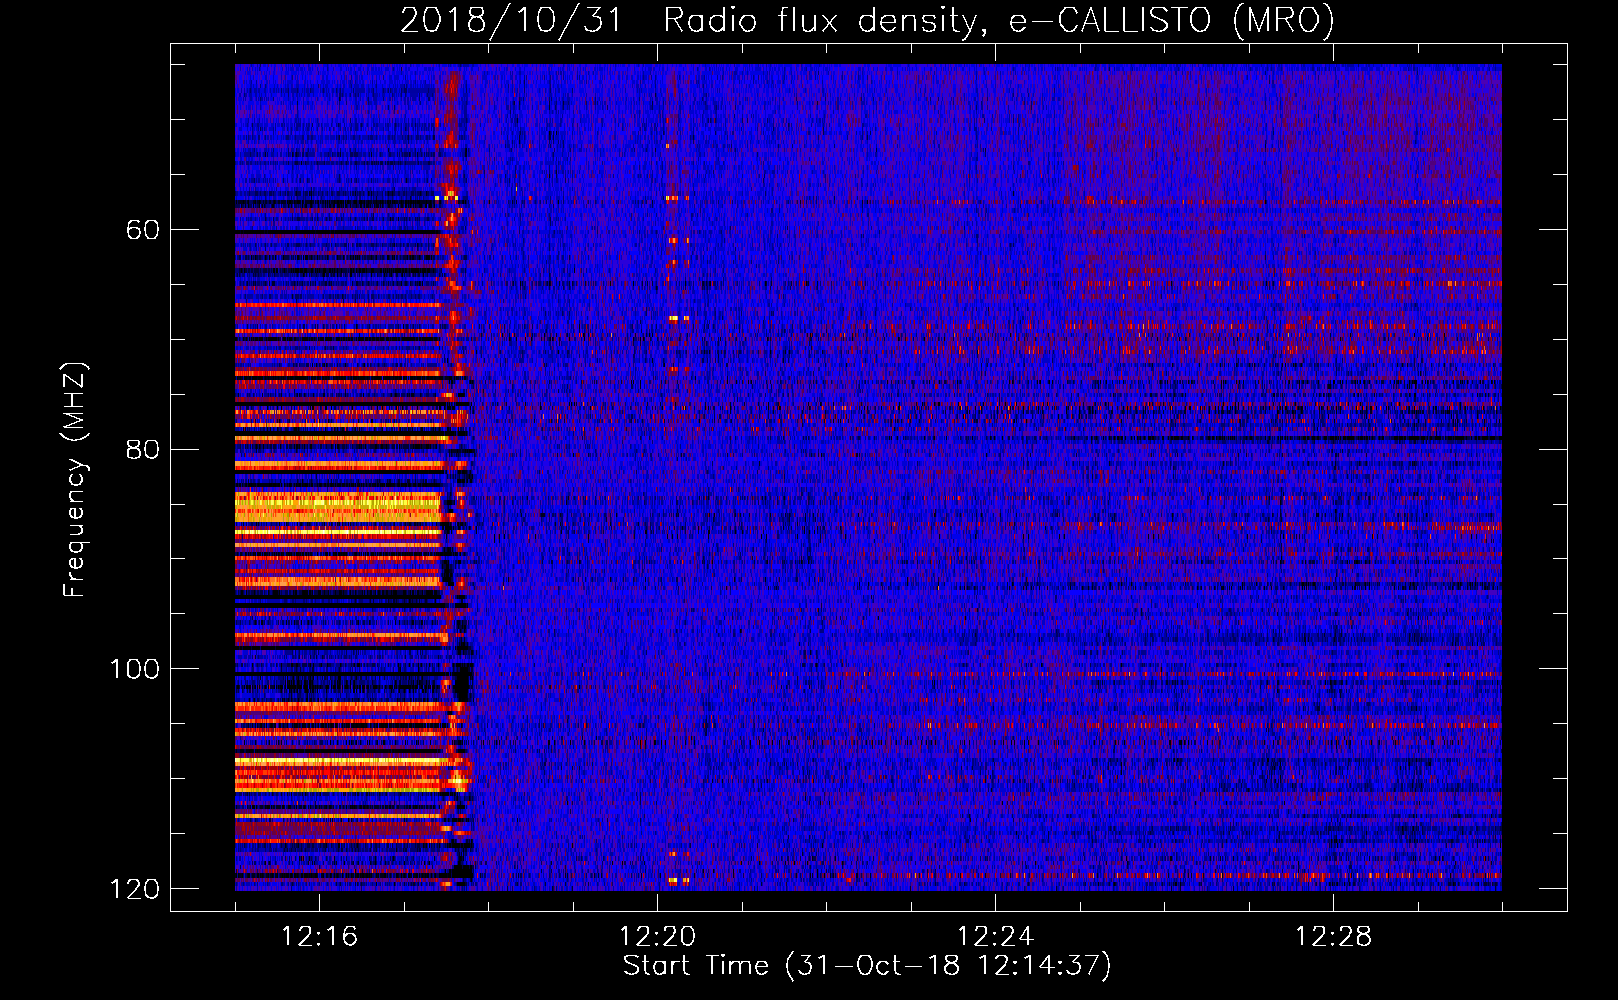1618x1000 pixels.
Task: Click the 'Frequency (MHZ)' axis label
Action: [74, 480]
